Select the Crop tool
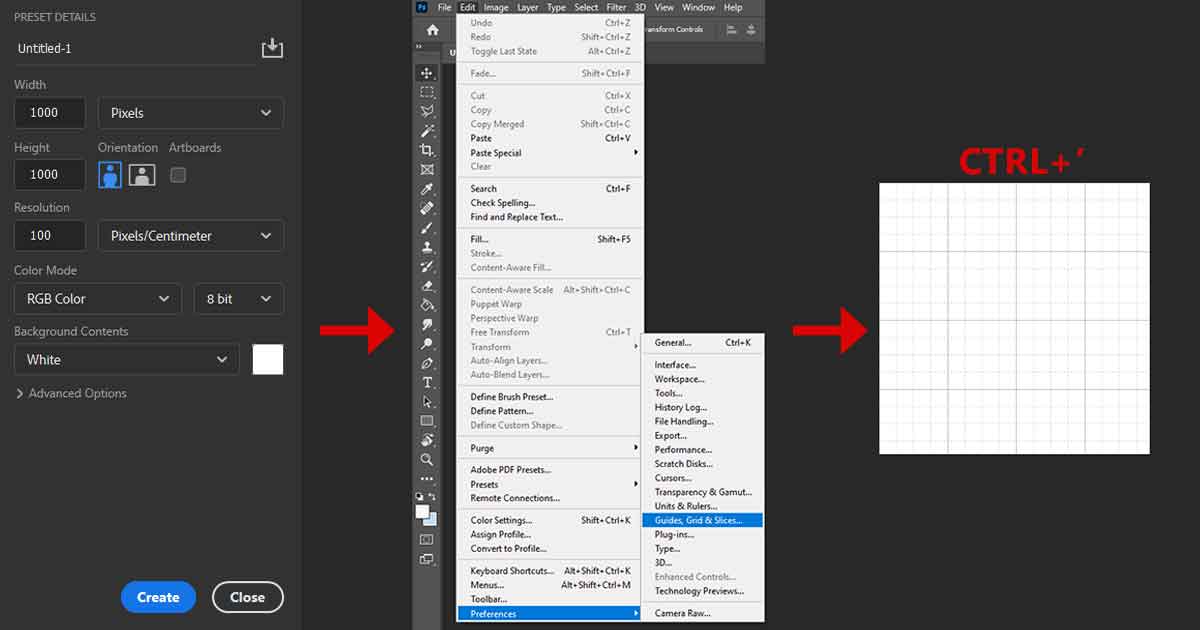Viewport: 1200px width, 630px height. point(427,150)
